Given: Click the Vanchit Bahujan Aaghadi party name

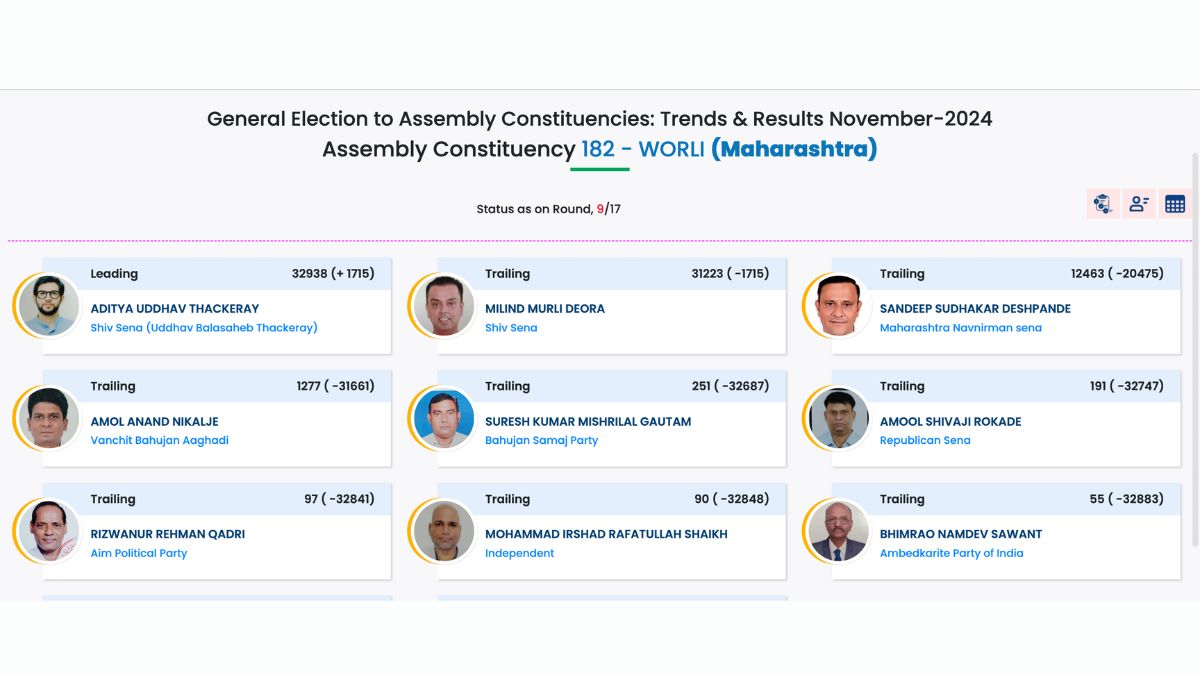Looking at the screenshot, I should click(x=160, y=441).
